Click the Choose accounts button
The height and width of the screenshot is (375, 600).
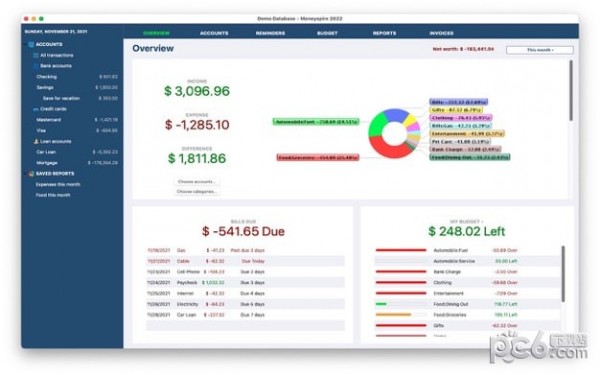[197, 182]
